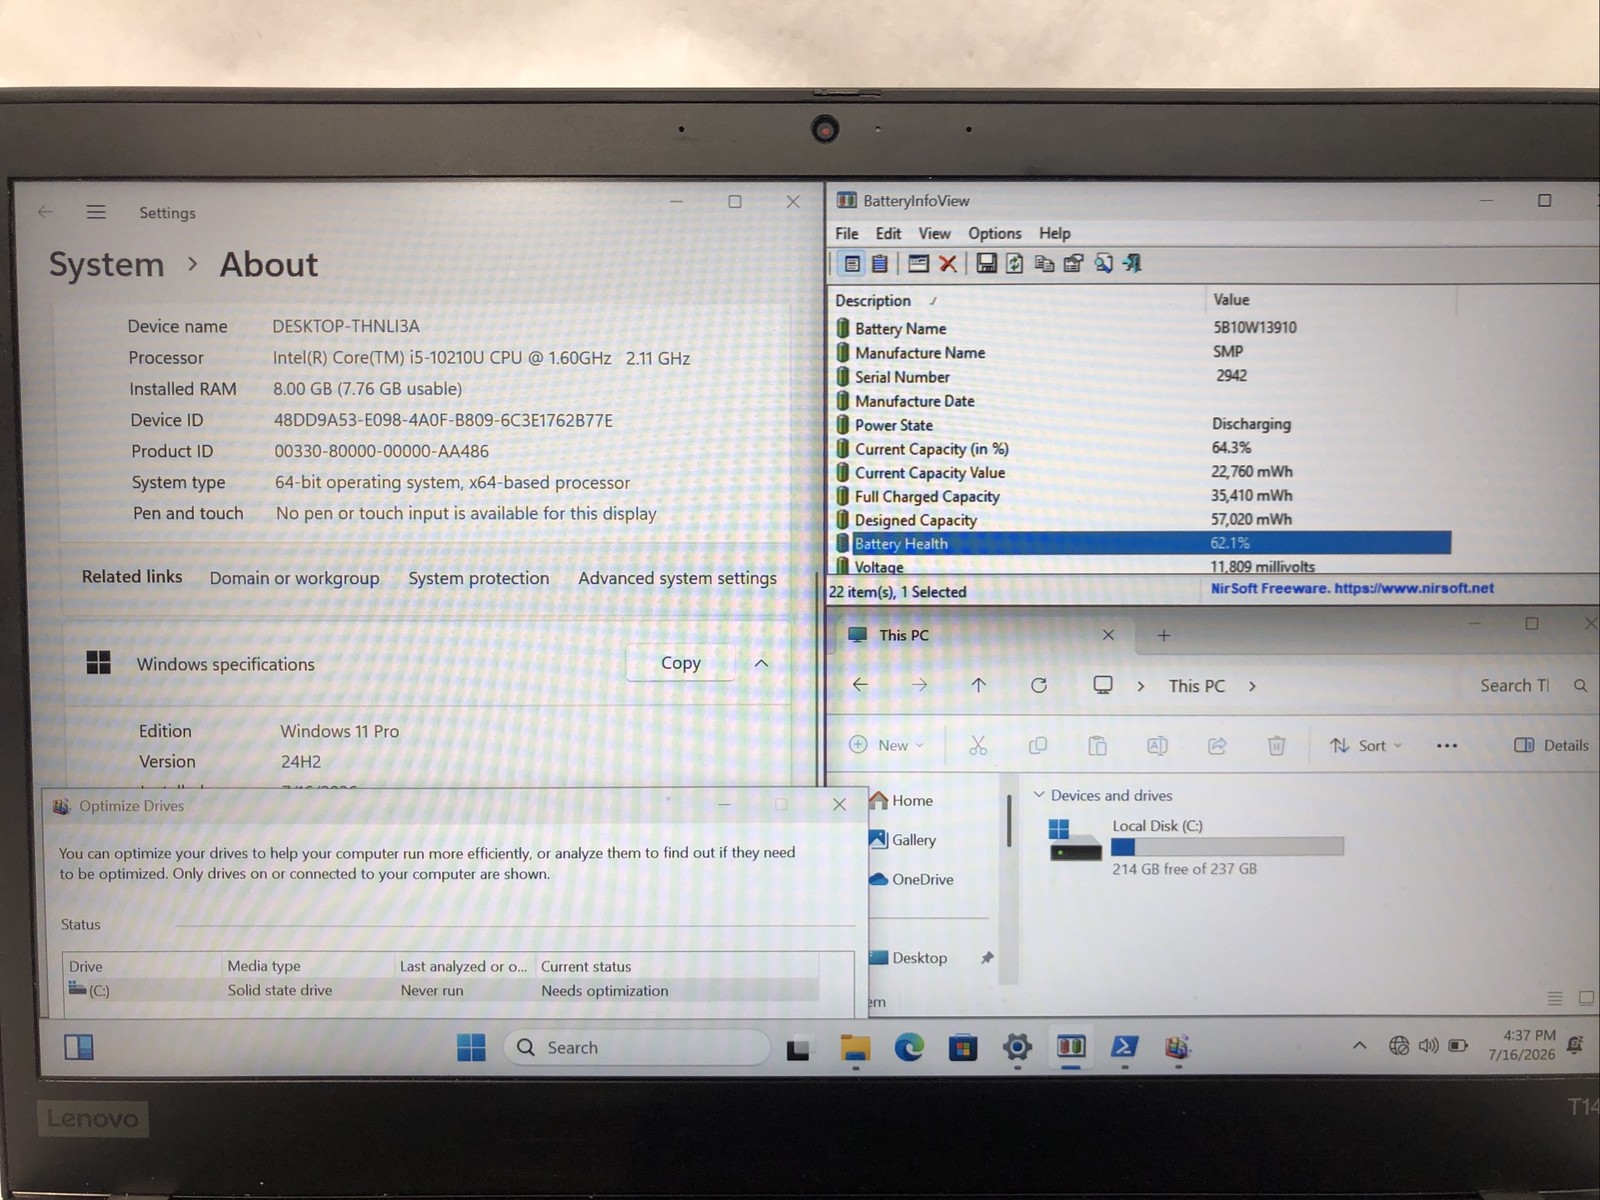Open the New dropdown in File Explorer
Image resolution: width=1600 pixels, height=1200 pixels.
click(x=887, y=745)
